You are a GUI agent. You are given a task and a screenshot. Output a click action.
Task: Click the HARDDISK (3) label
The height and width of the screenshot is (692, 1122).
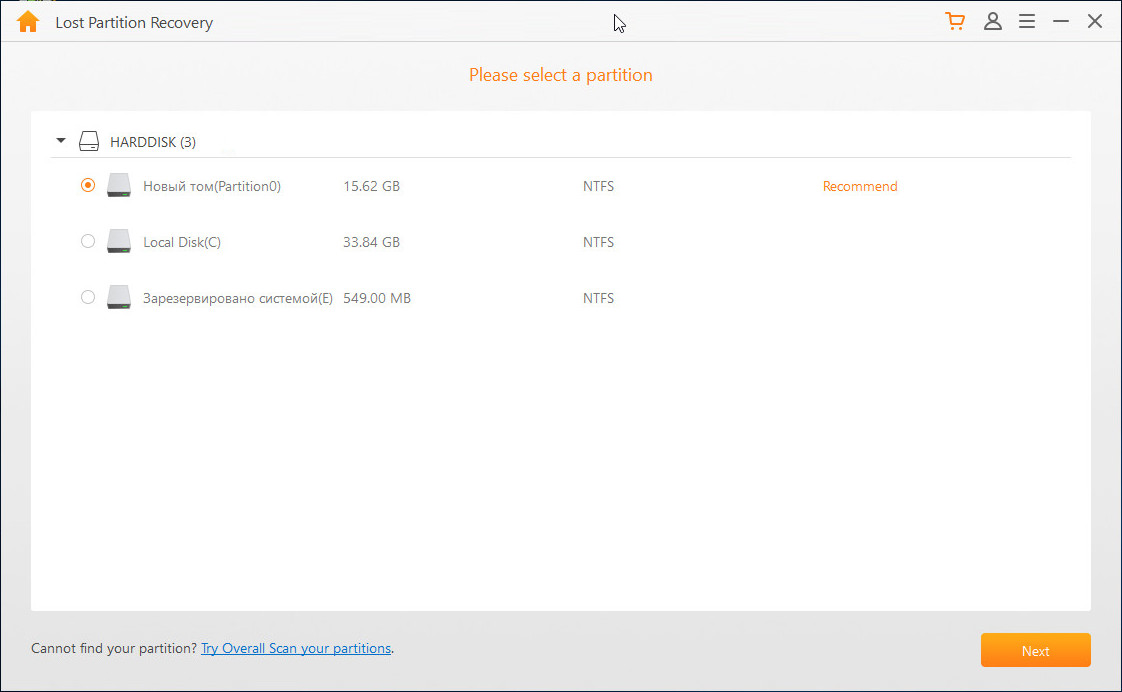pos(152,142)
